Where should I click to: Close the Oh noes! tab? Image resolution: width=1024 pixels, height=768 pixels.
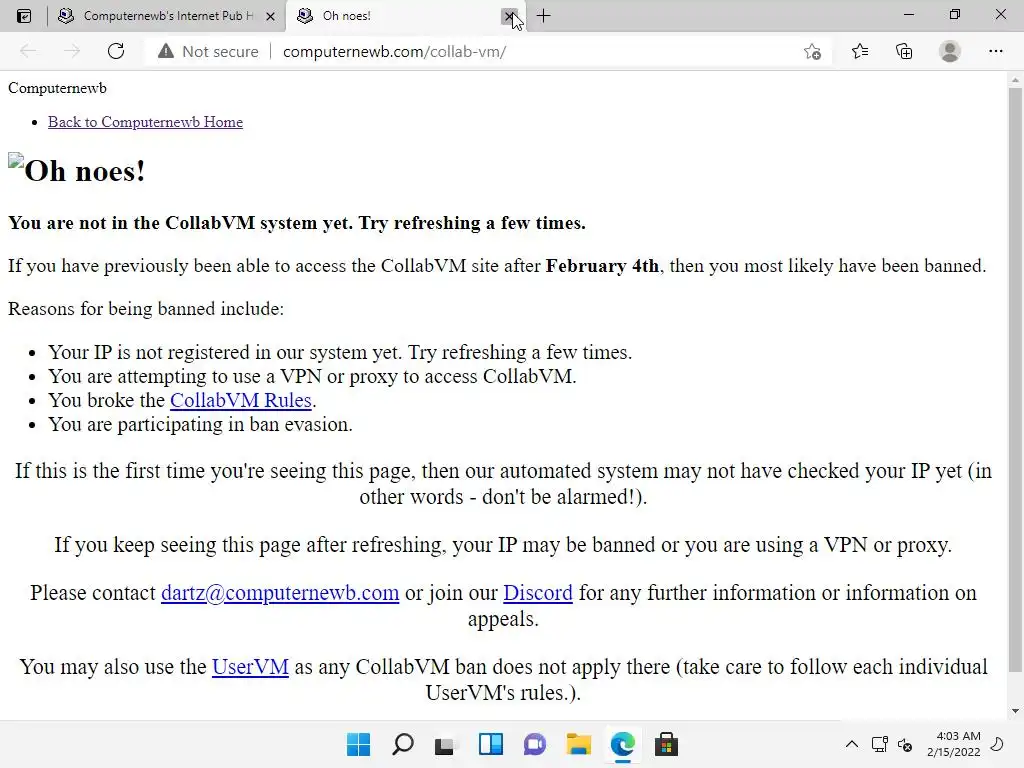coord(509,16)
